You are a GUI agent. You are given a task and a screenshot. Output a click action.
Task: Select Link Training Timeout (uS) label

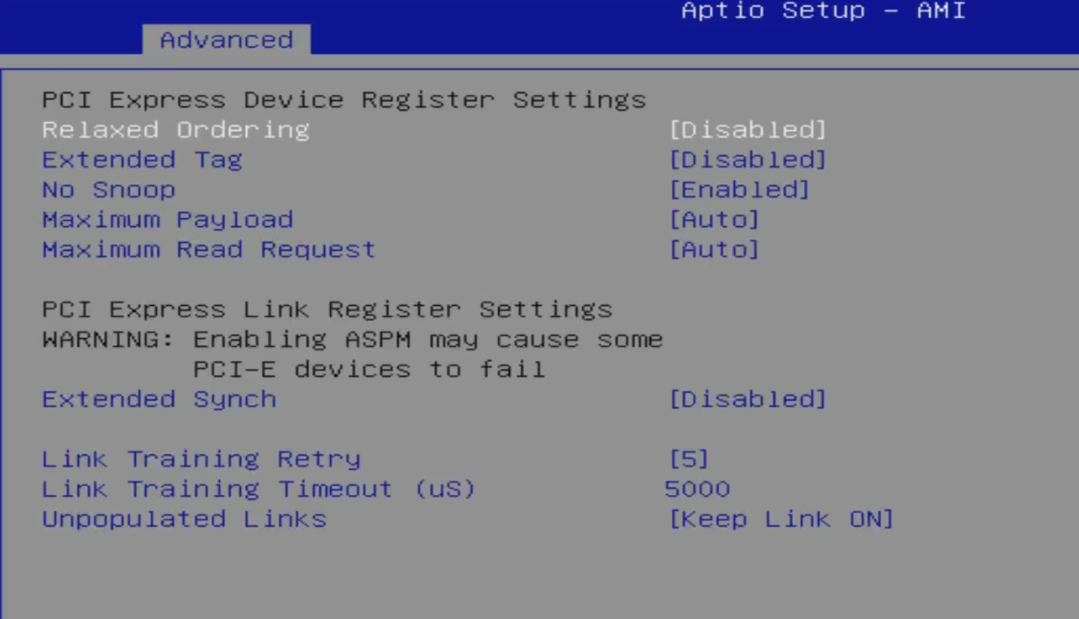tap(258, 489)
